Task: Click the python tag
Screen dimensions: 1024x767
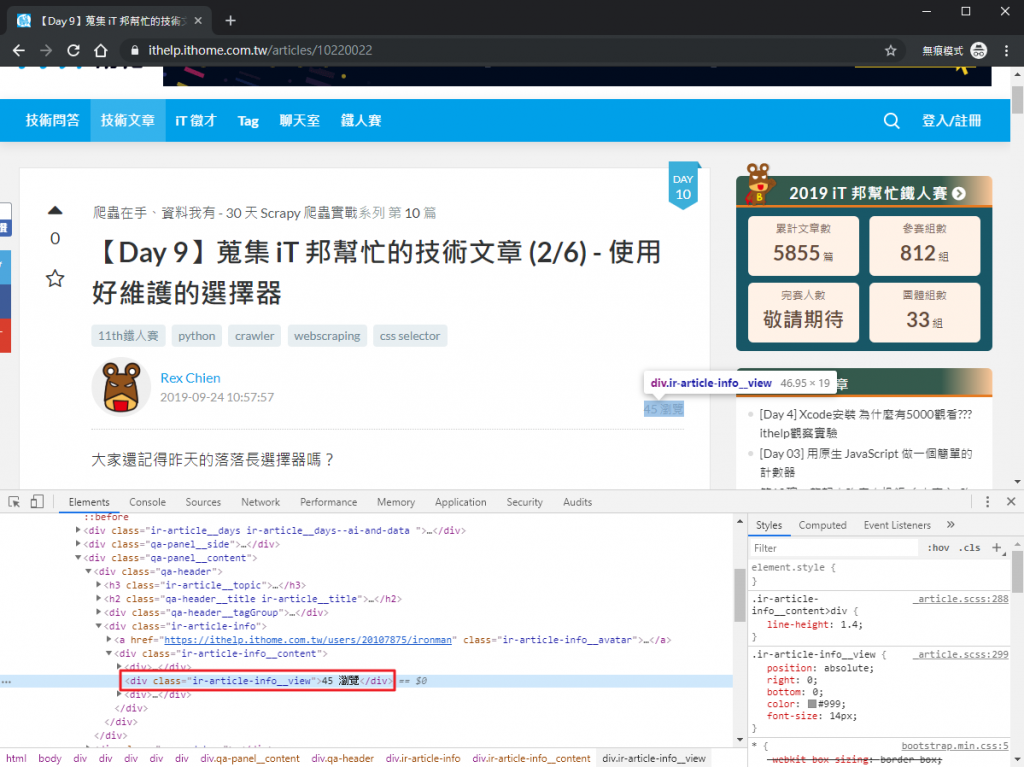Action: 197,336
